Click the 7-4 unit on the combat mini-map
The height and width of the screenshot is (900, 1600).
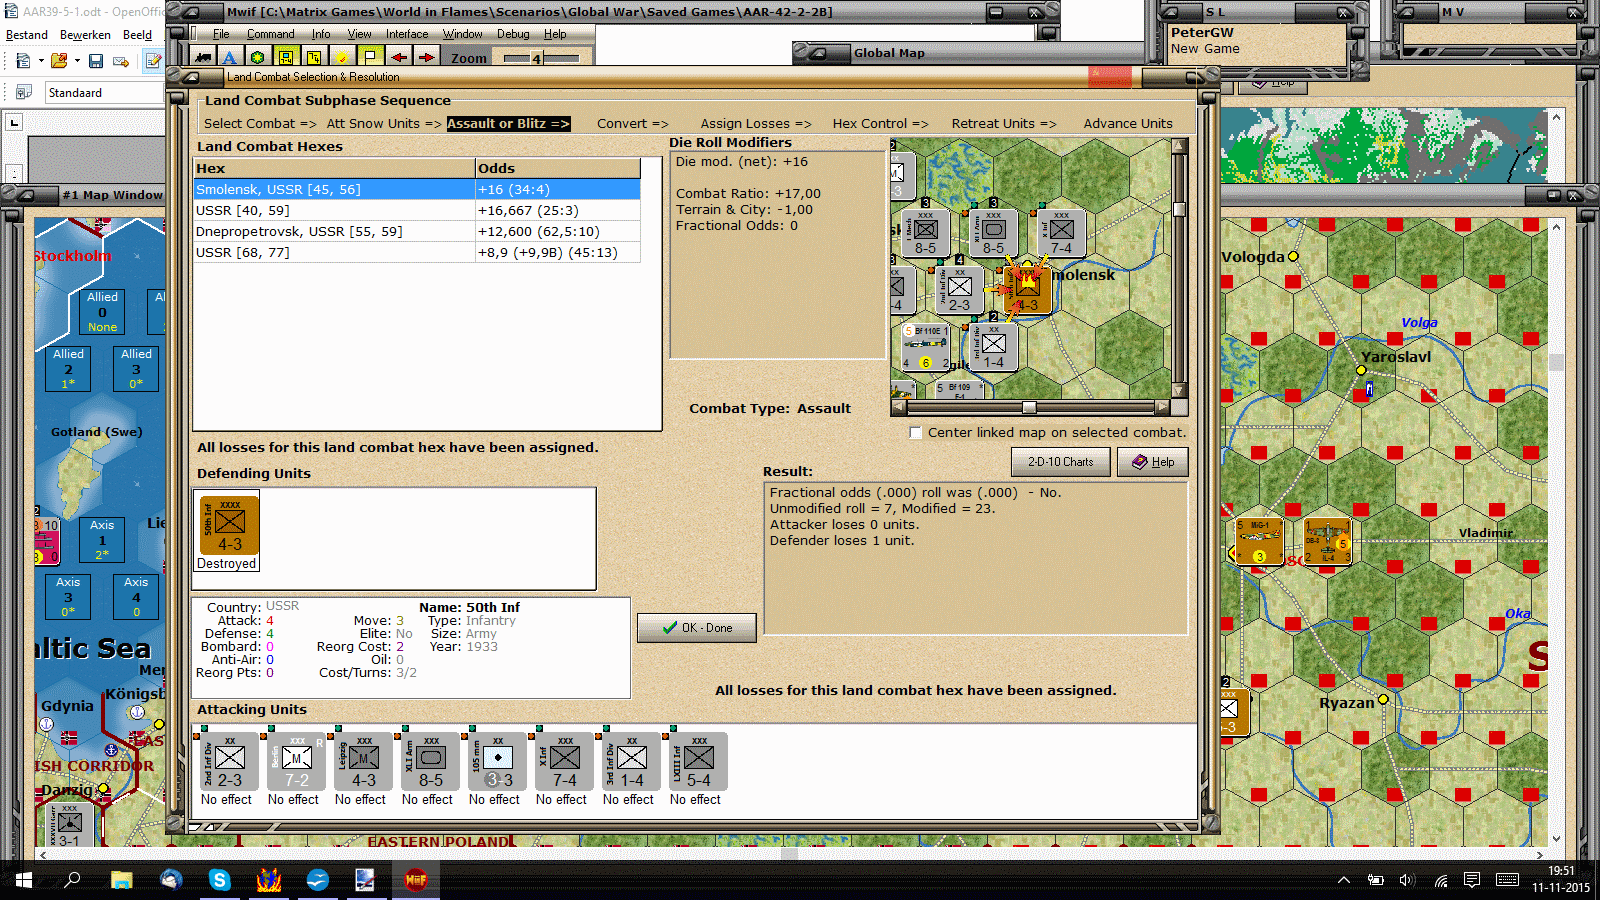pyautogui.click(x=1061, y=234)
